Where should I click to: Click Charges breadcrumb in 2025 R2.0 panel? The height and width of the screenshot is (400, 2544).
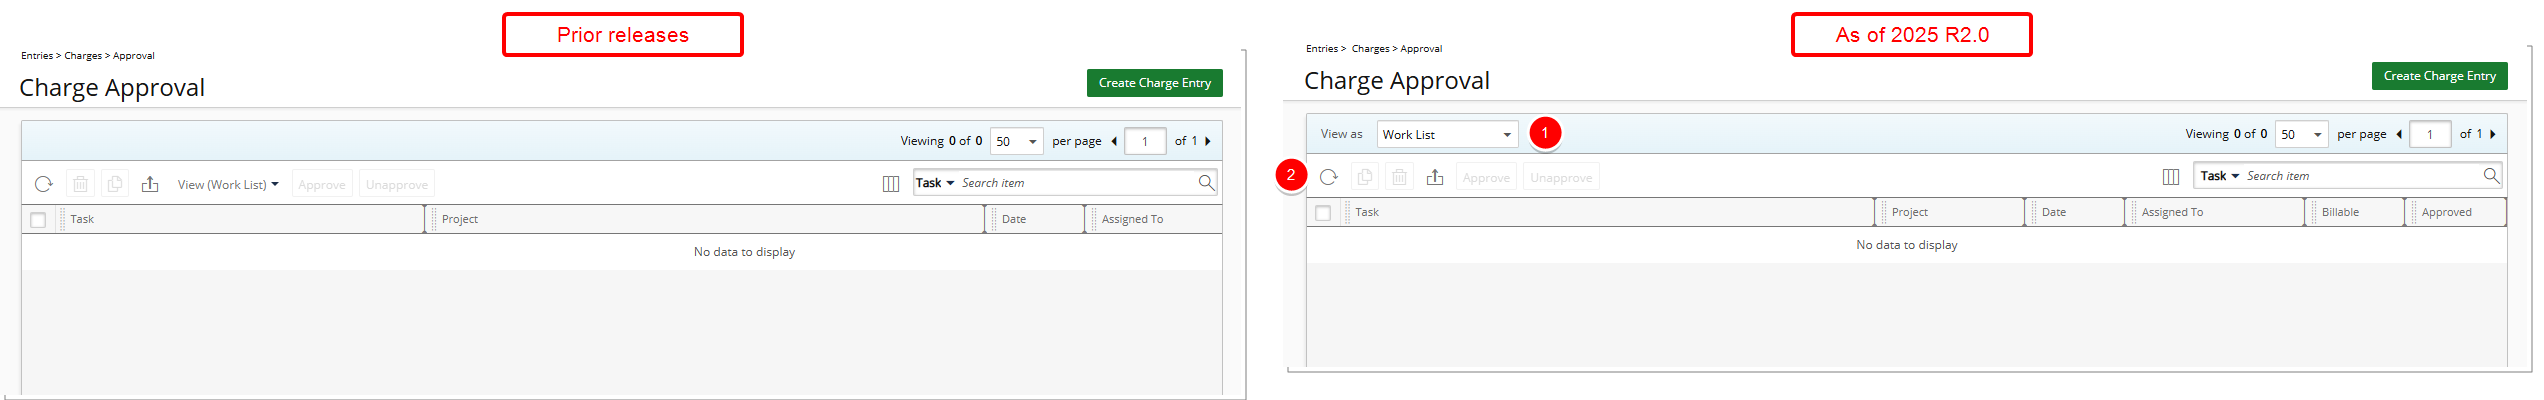[1371, 49]
